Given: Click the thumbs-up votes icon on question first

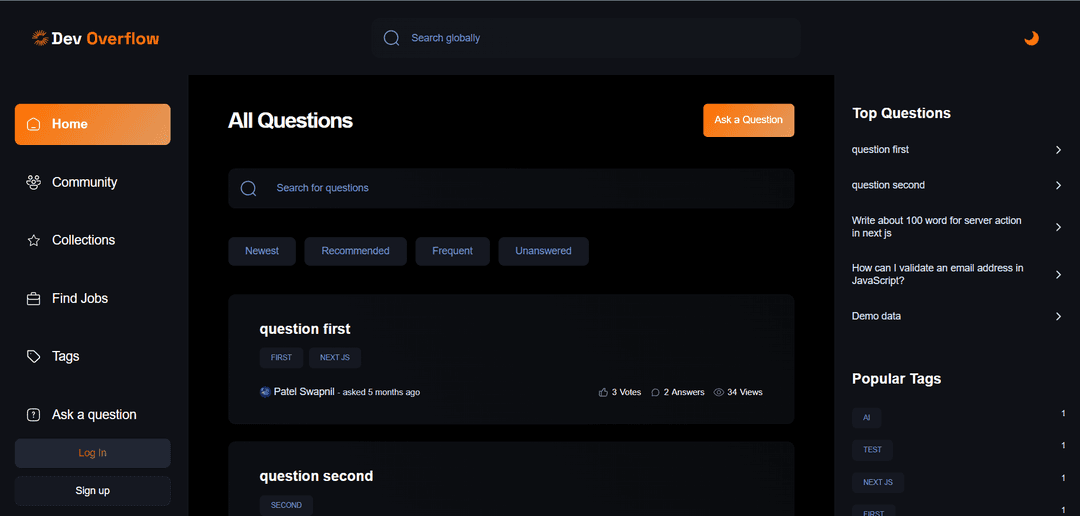Looking at the screenshot, I should click(x=603, y=392).
